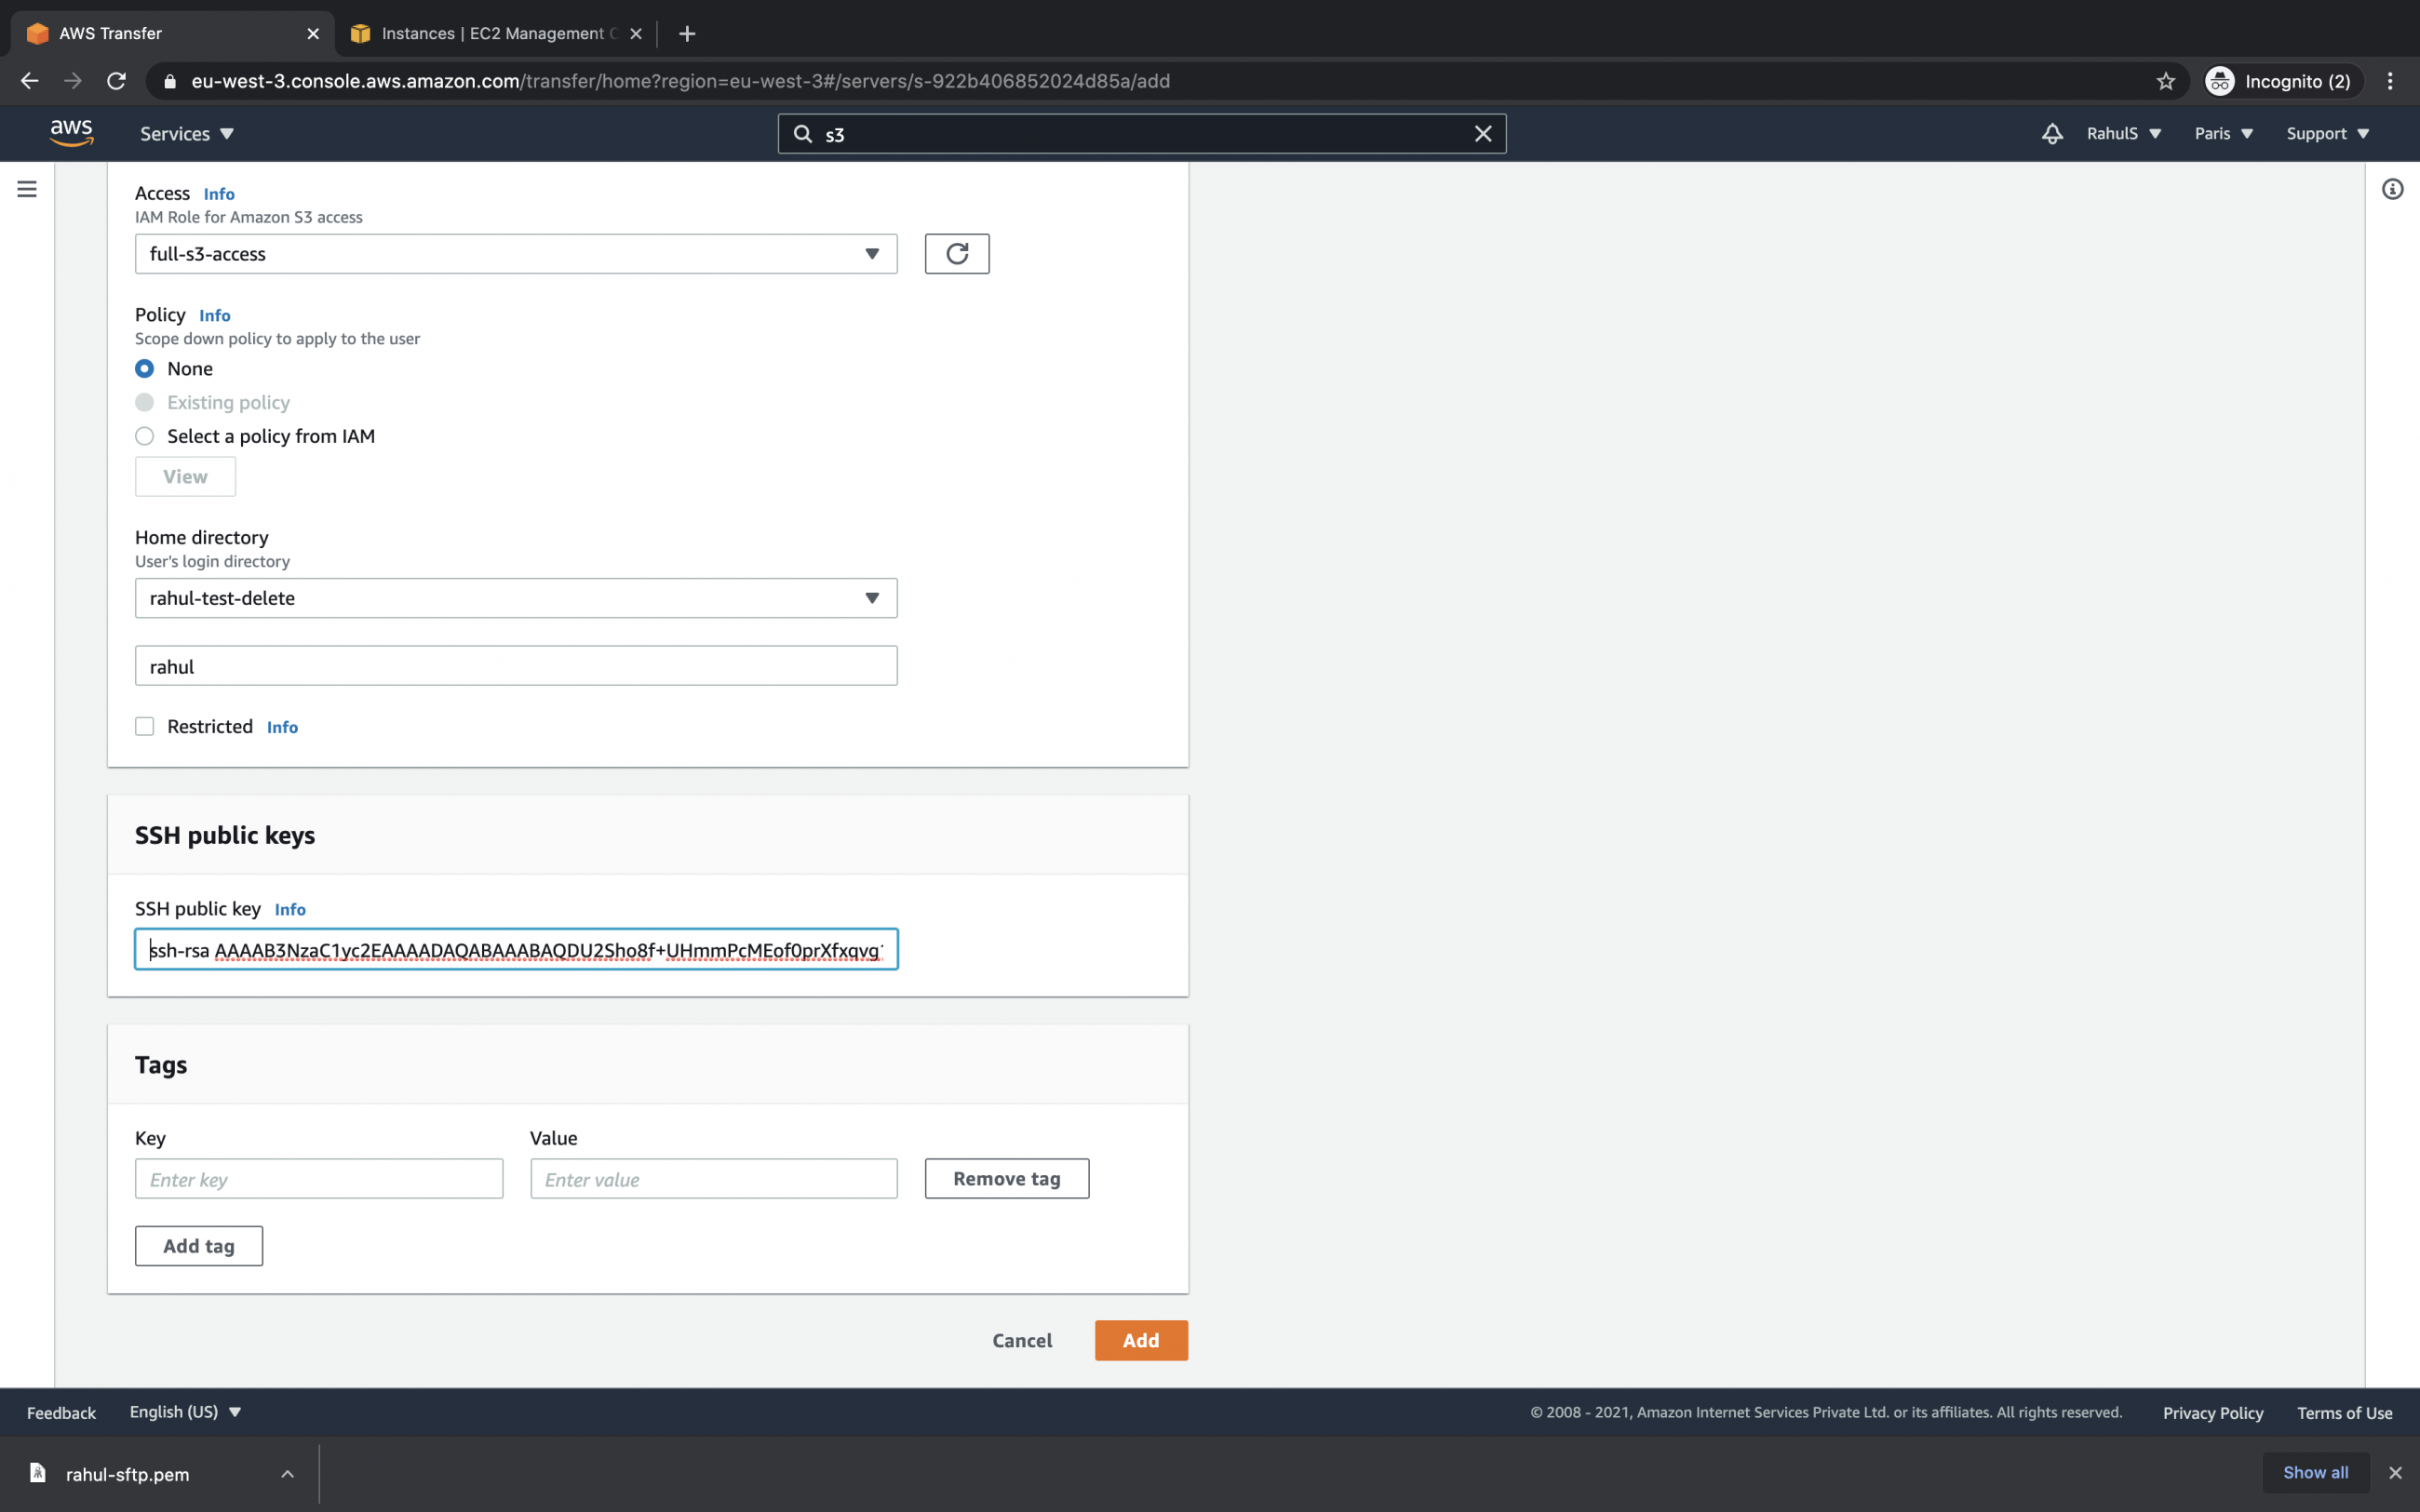This screenshot has height=1512, width=2420.
Task: Click the incognito profile icon
Action: tap(2221, 81)
